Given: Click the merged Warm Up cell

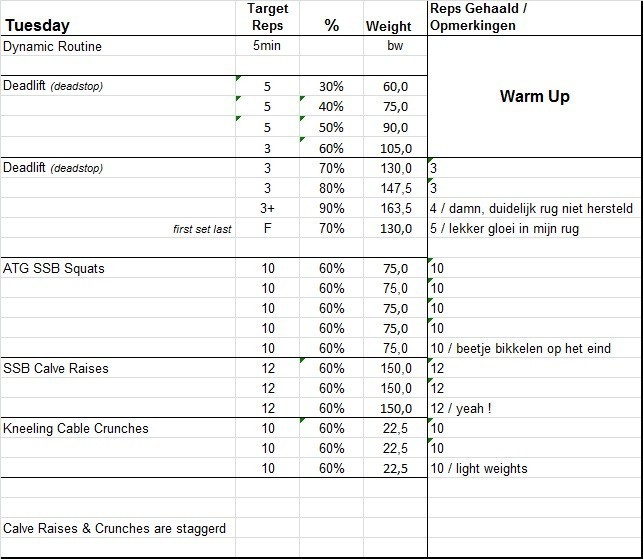Looking at the screenshot, I should click(x=534, y=97).
